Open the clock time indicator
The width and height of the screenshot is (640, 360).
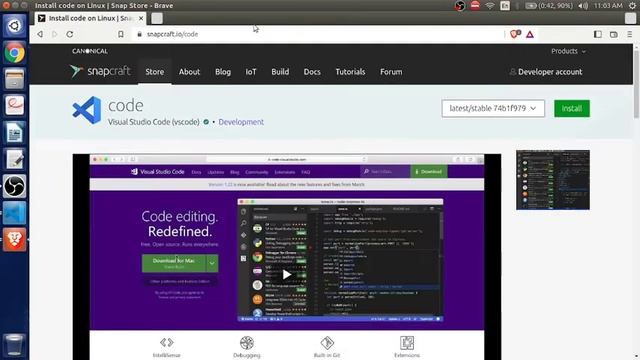(x=608, y=6)
